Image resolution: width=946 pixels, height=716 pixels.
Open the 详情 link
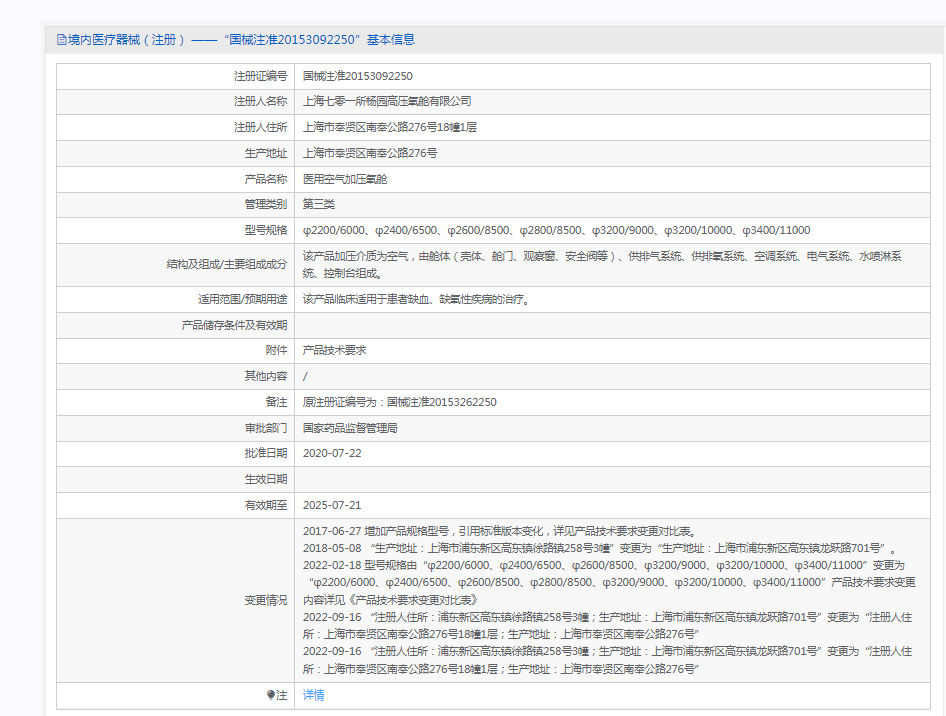click(313, 695)
